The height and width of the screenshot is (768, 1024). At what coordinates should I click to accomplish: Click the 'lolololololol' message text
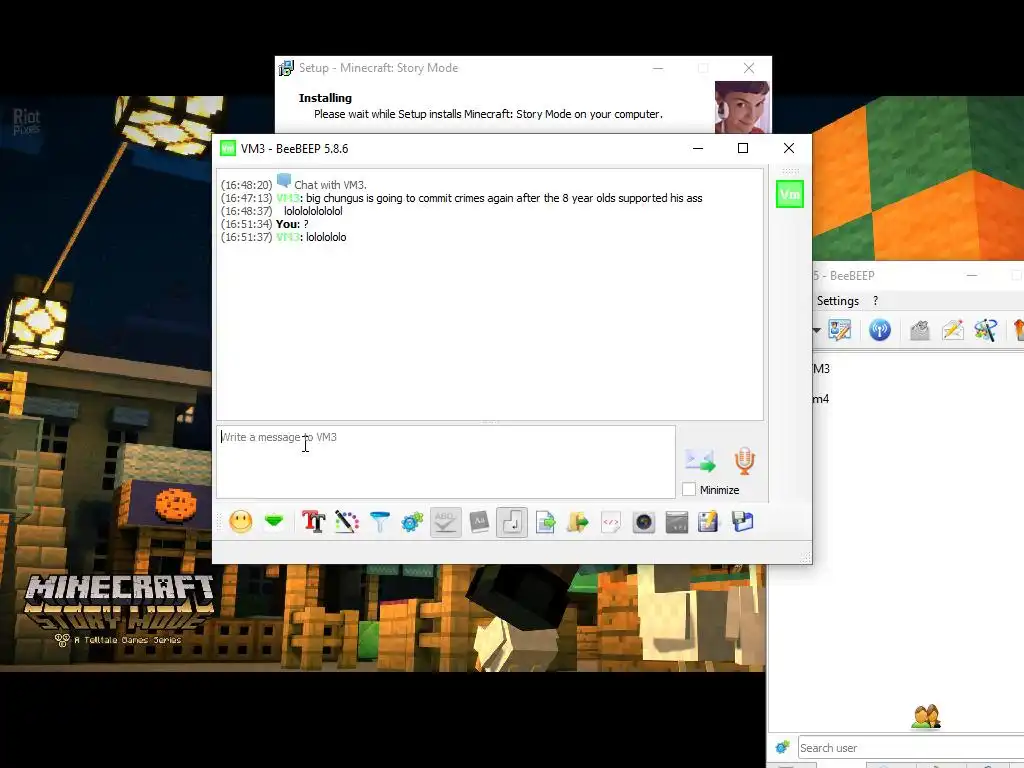[313, 211]
